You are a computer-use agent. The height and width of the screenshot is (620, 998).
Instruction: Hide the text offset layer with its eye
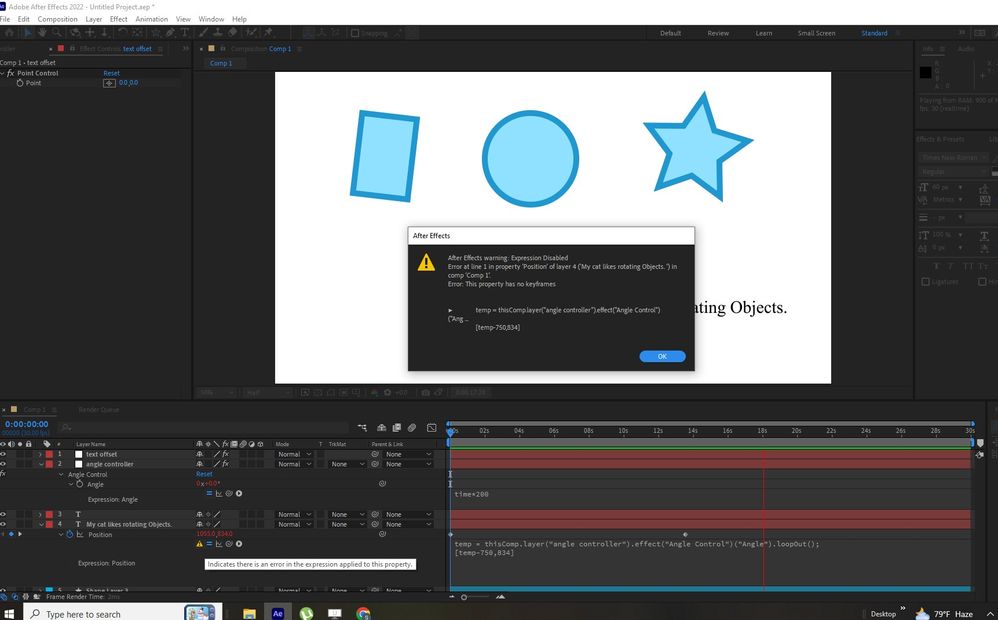pos(3,454)
